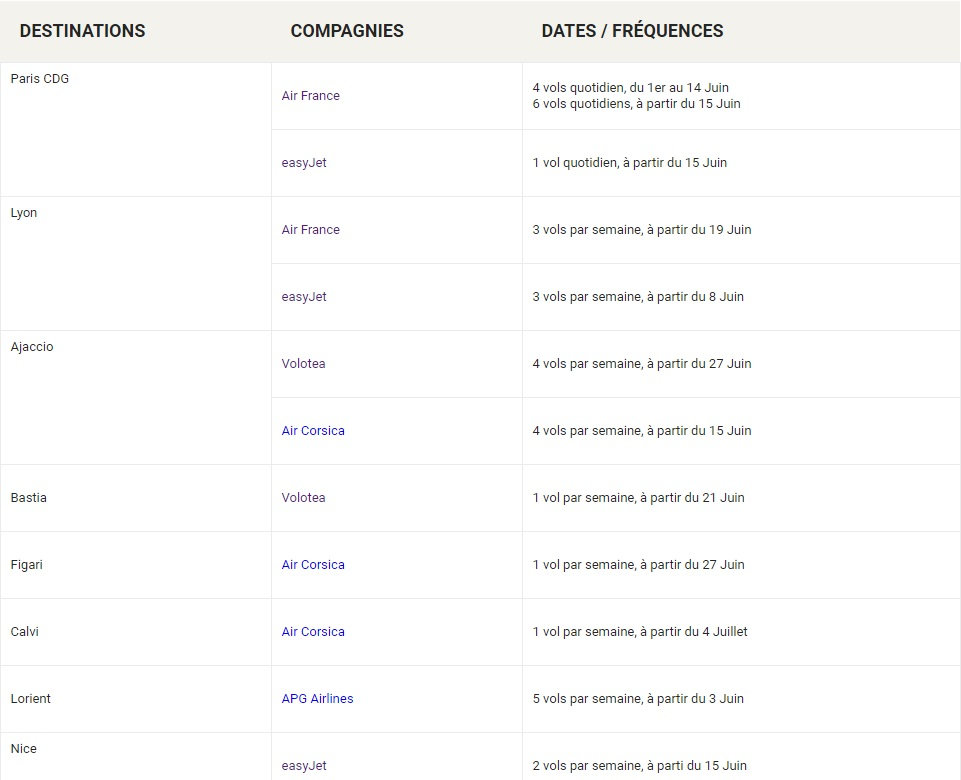The image size is (961, 780).
Task: Click the DESTINATIONS column header
Action: 82,31
